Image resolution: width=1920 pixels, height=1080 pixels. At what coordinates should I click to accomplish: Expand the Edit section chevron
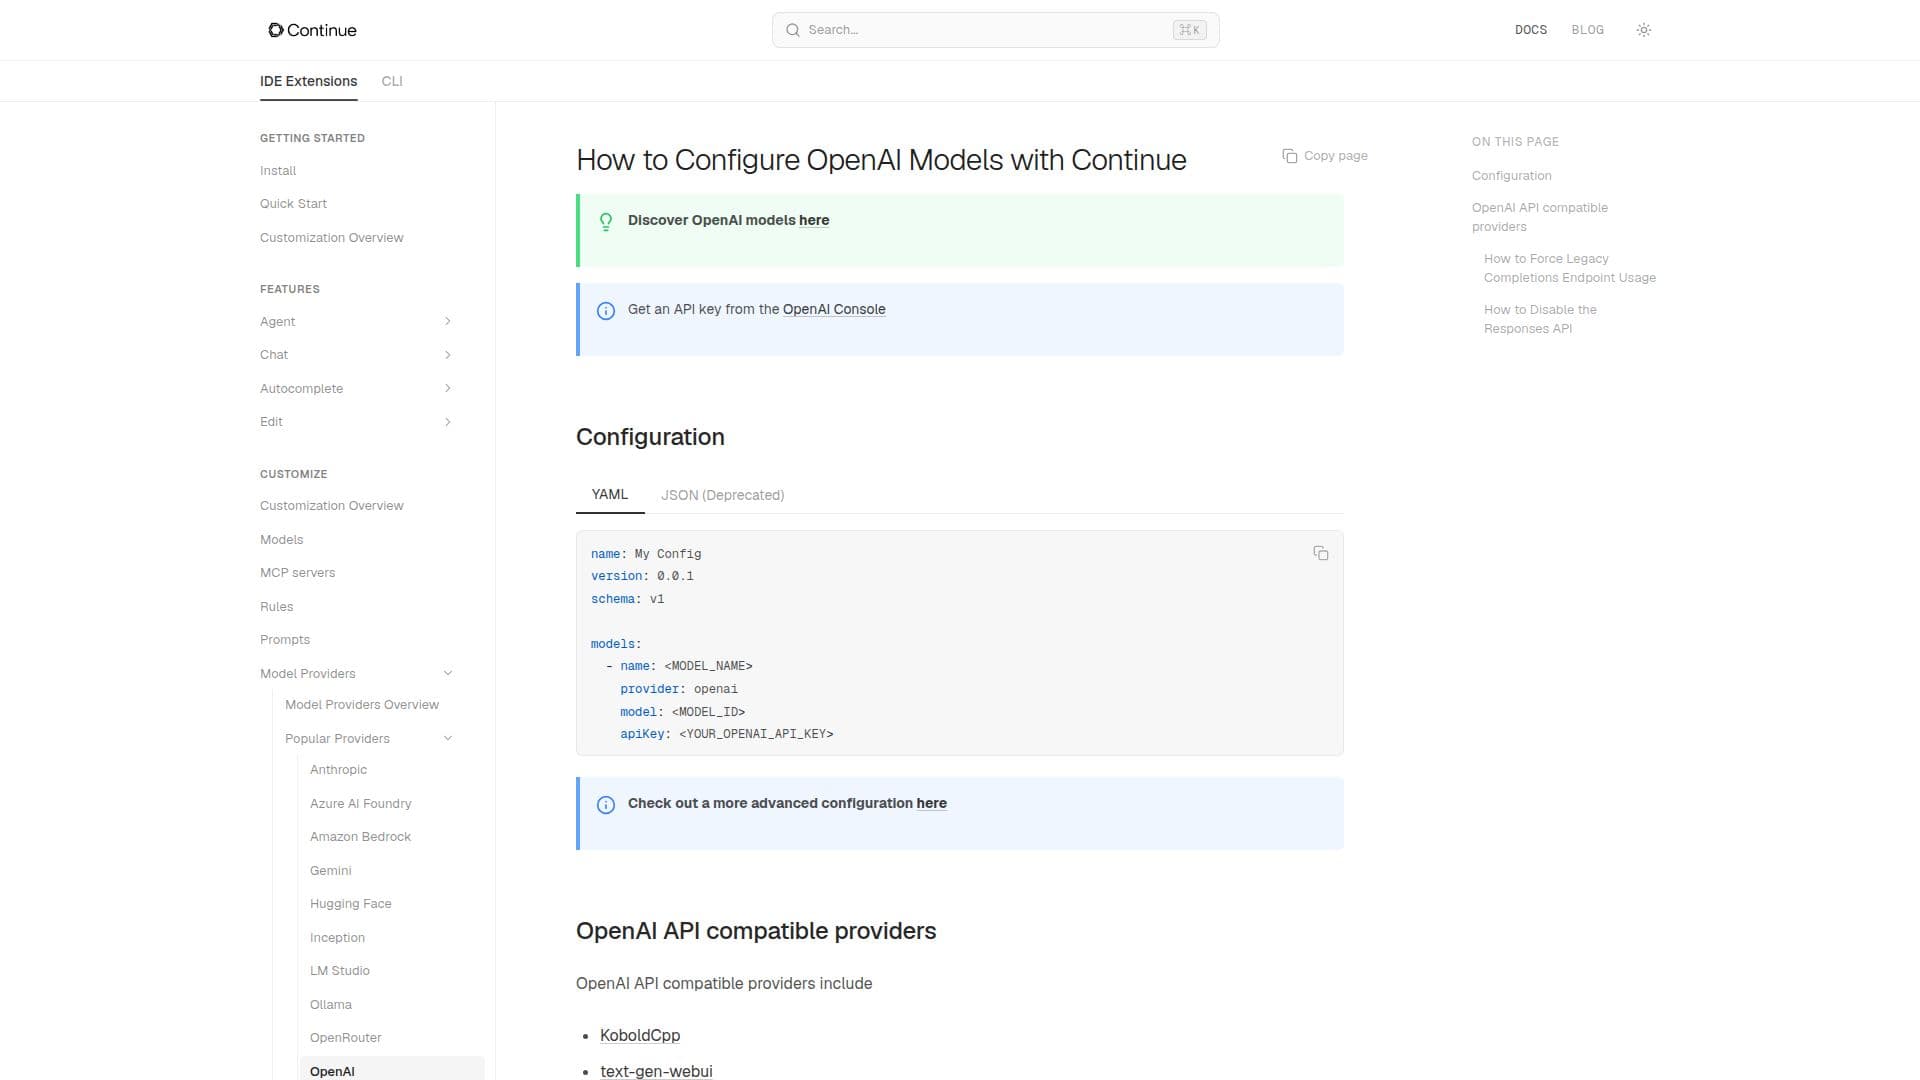tap(447, 422)
